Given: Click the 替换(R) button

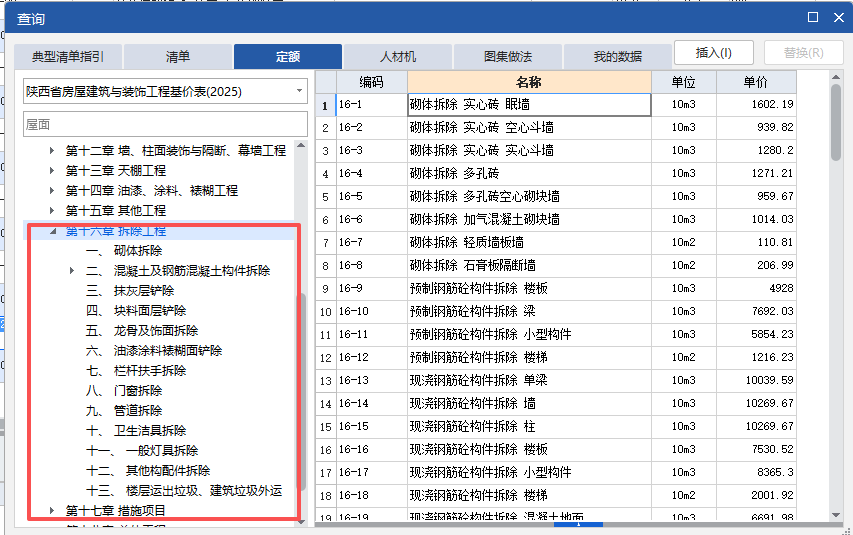Looking at the screenshot, I should pos(803,53).
